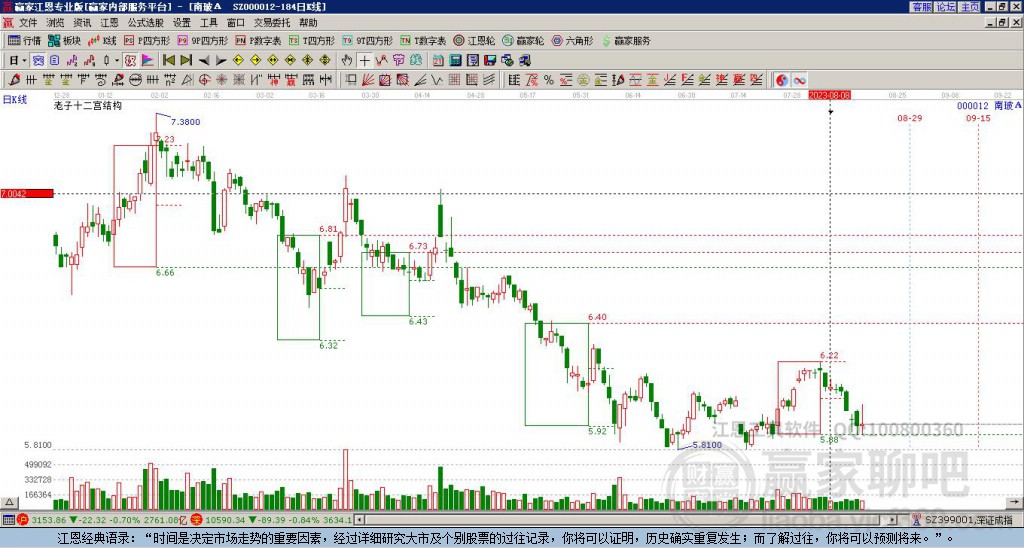Switch to K线 candlestick view
This screenshot has height=548, width=1024.
102,40
